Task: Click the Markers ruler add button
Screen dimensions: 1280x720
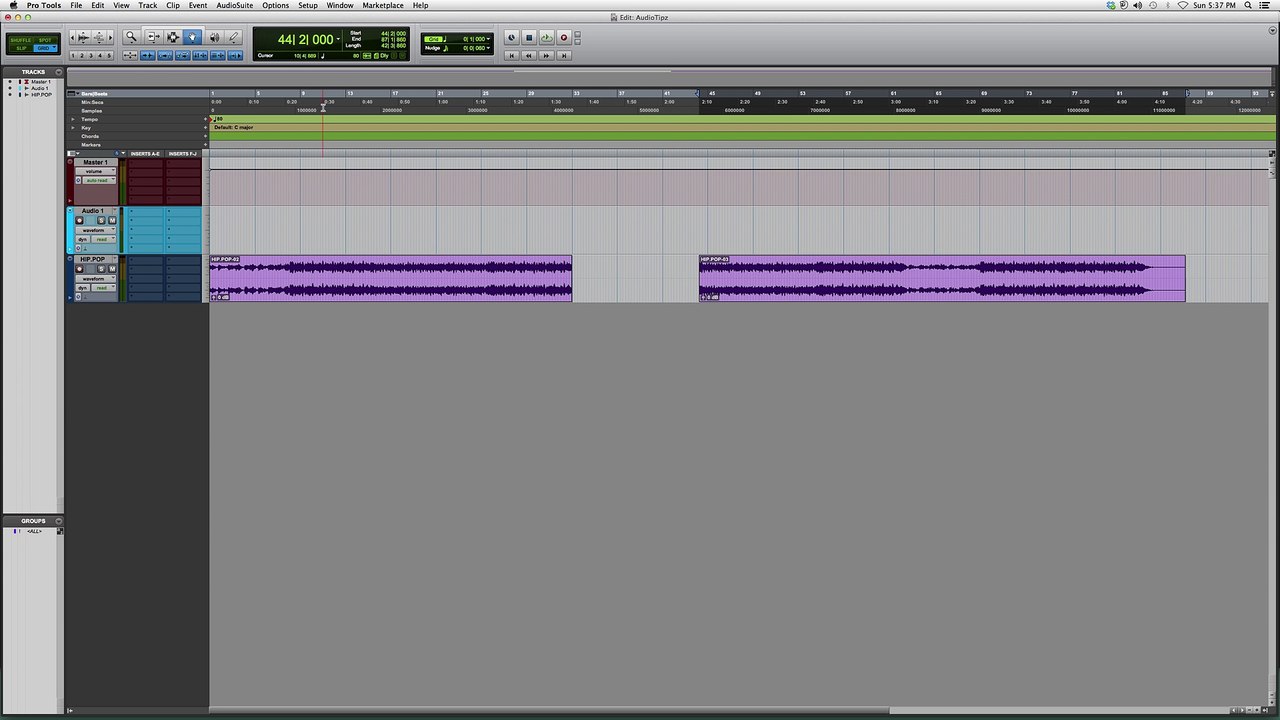Action: point(206,145)
